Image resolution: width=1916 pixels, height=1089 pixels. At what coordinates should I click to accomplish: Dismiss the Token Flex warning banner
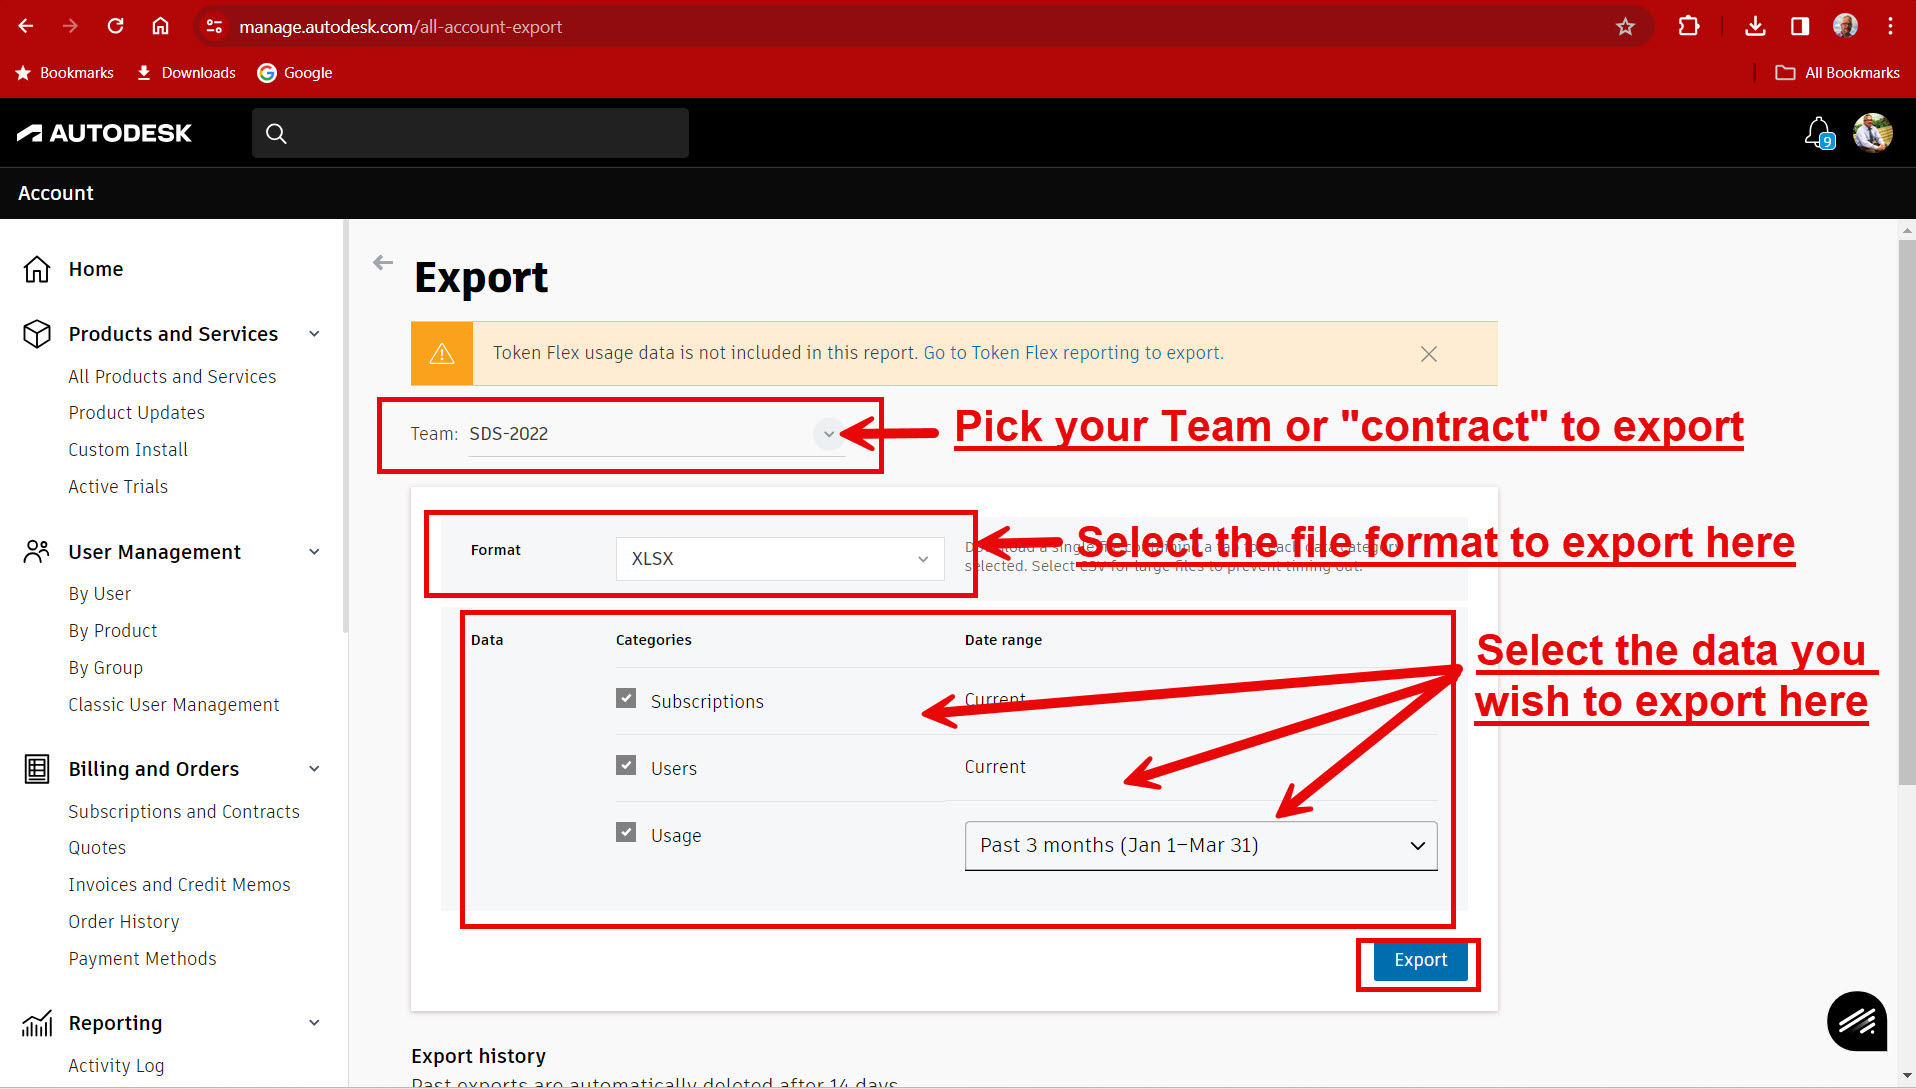[x=1429, y=354]
